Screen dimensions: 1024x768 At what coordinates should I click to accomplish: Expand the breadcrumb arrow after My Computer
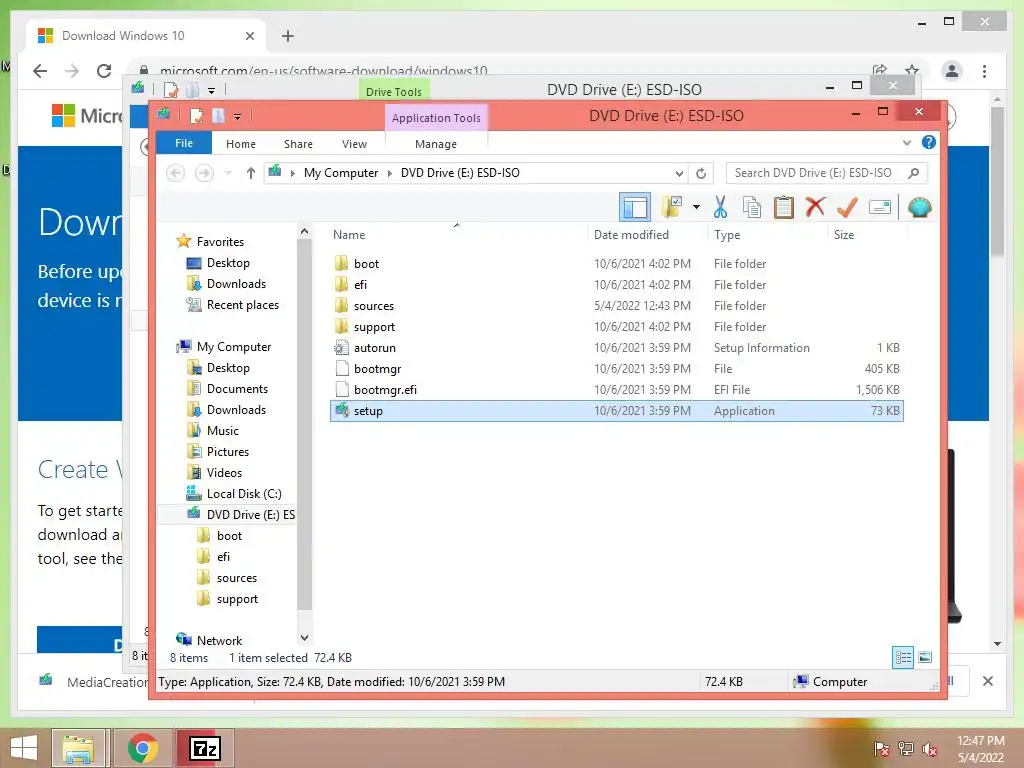(x=389, y=173)
